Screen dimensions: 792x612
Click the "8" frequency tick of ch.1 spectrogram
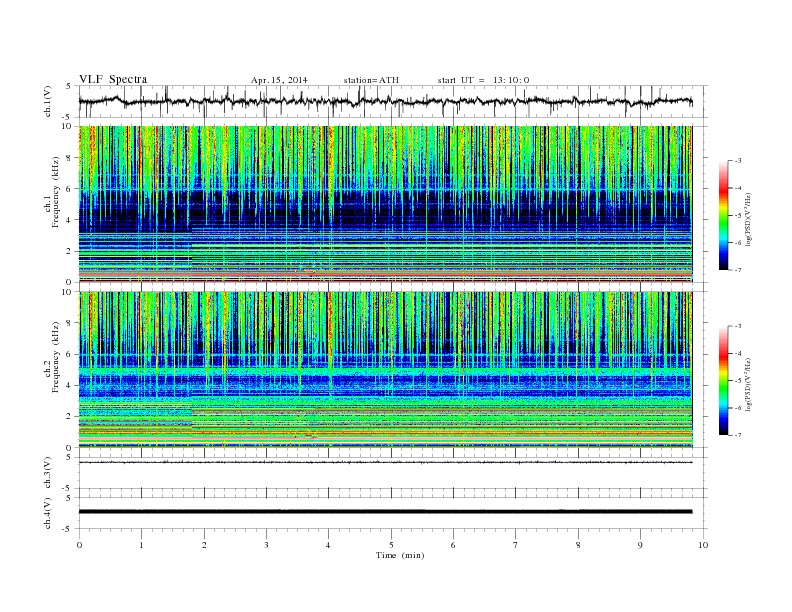(x=70, y=158)
